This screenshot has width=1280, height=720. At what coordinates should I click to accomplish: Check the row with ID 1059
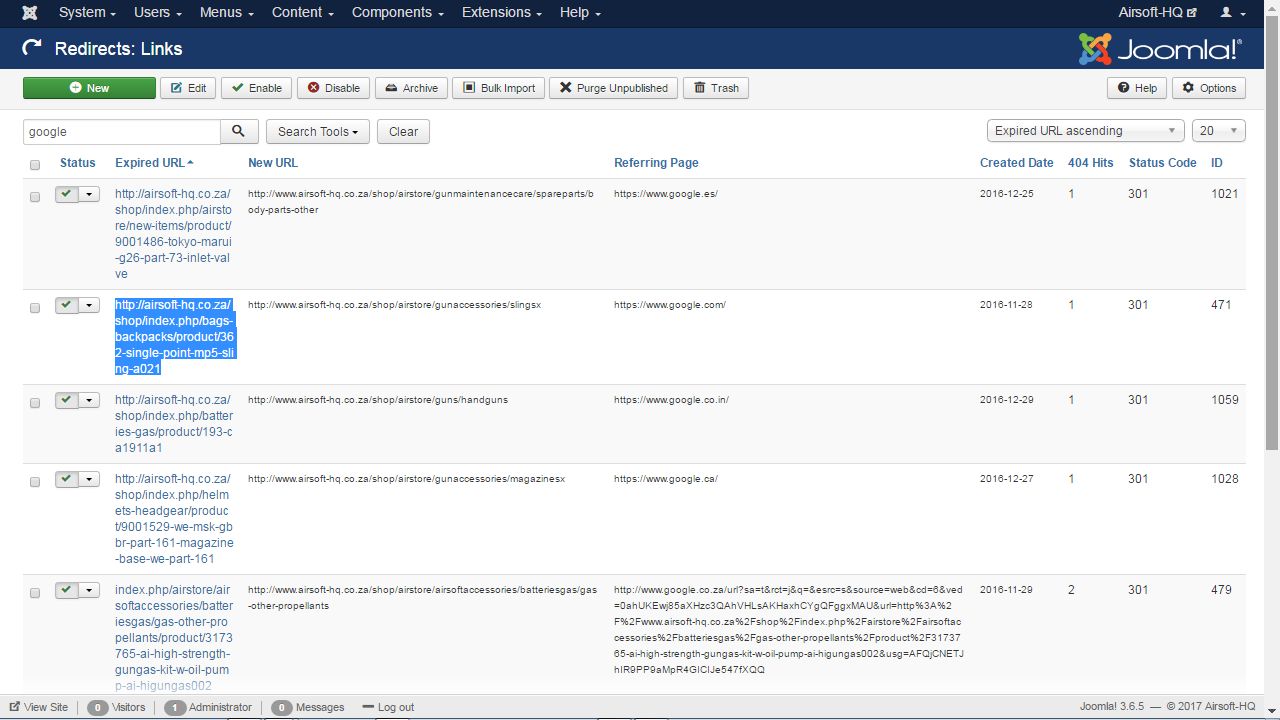[x=35, y=403]
